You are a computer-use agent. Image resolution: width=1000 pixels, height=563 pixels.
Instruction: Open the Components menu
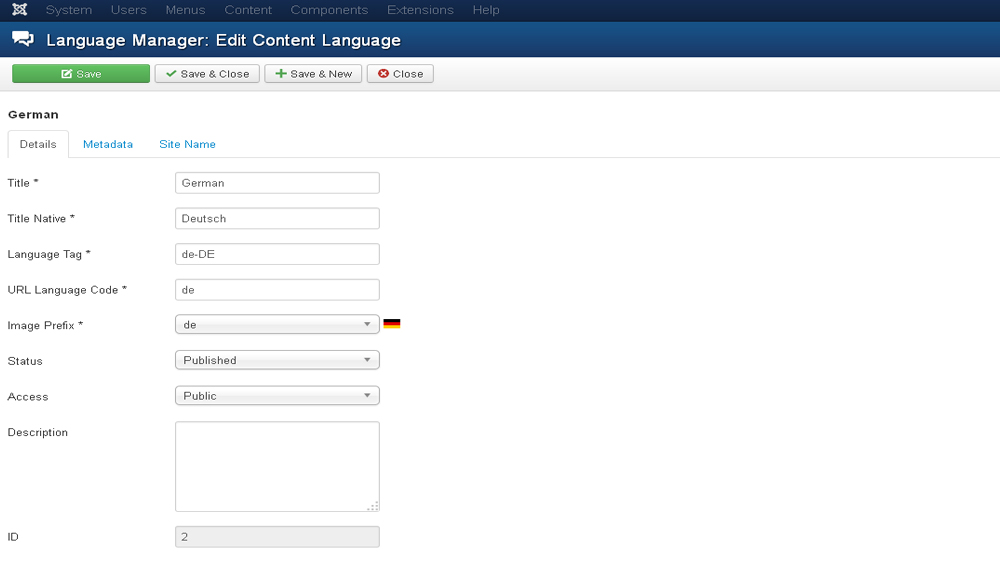(x=329, y=10)
